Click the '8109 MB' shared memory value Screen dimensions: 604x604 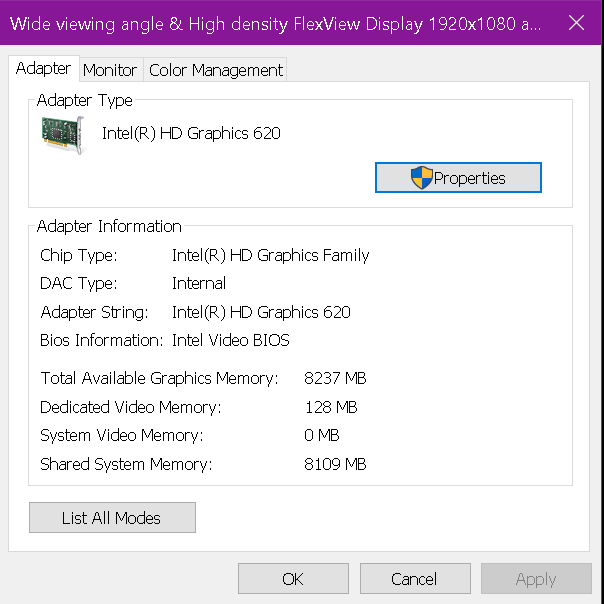[335, 464]
